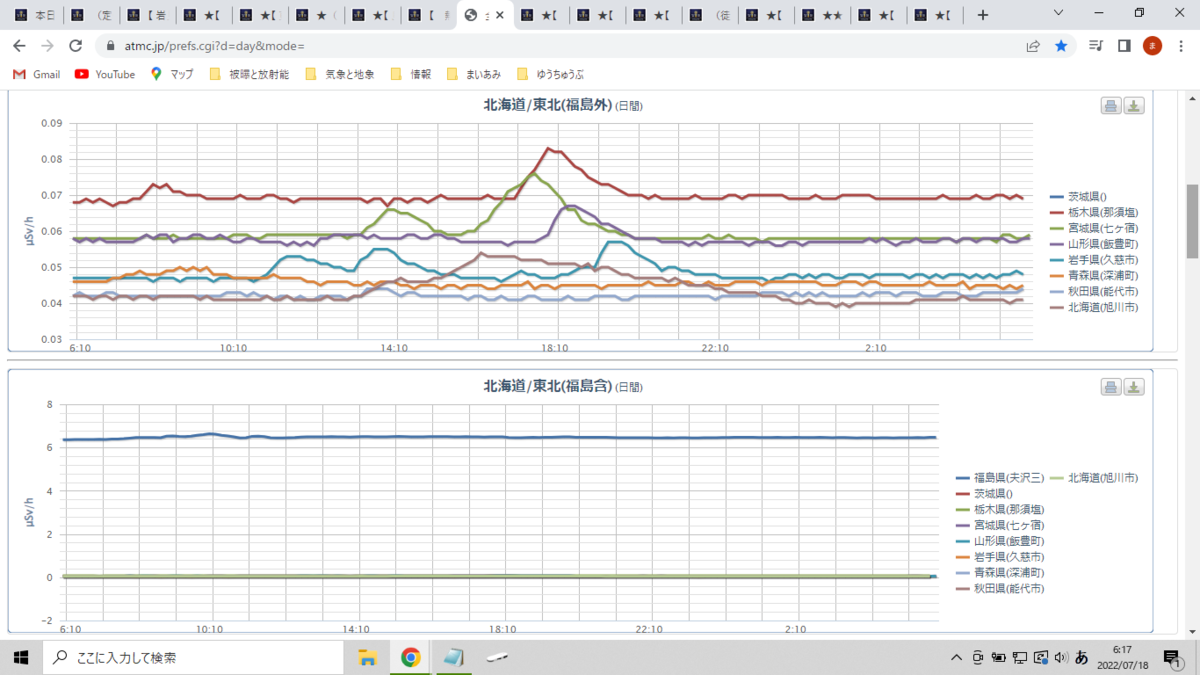Reload the page
Viewport: 1200px width, 675px height.
pos(75,46)
